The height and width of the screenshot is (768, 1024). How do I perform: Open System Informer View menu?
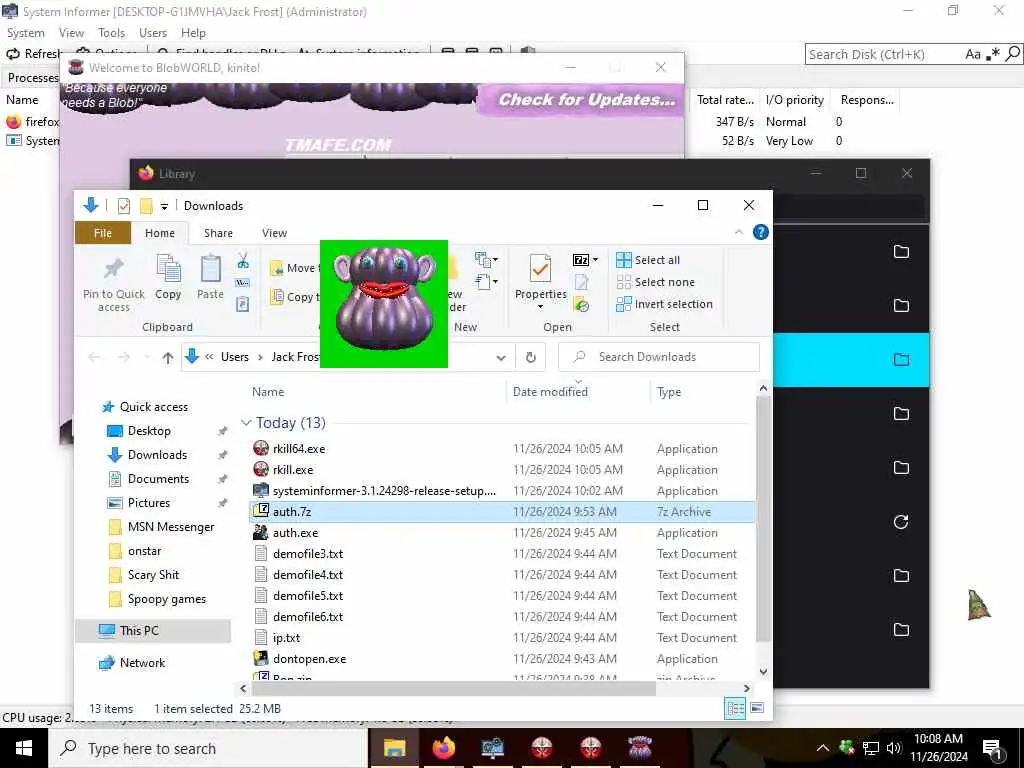pyautogui.click(x=71, y=33)
